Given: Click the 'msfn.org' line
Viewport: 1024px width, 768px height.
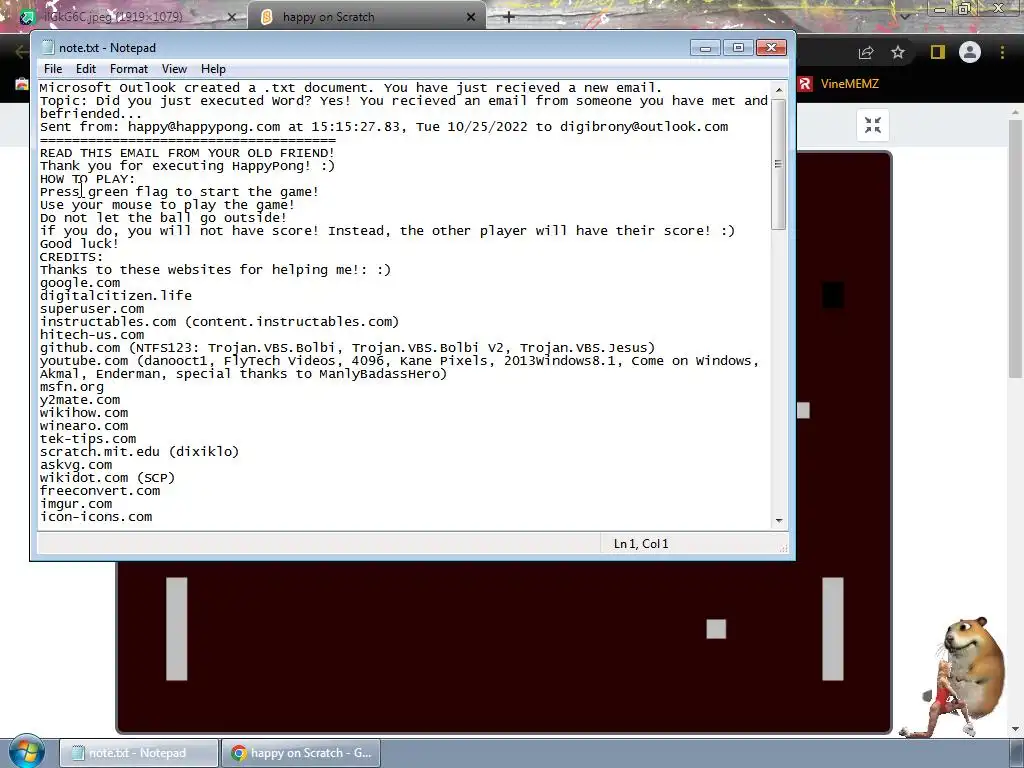Looking at the screenshot, I should [x=72, y=387].
